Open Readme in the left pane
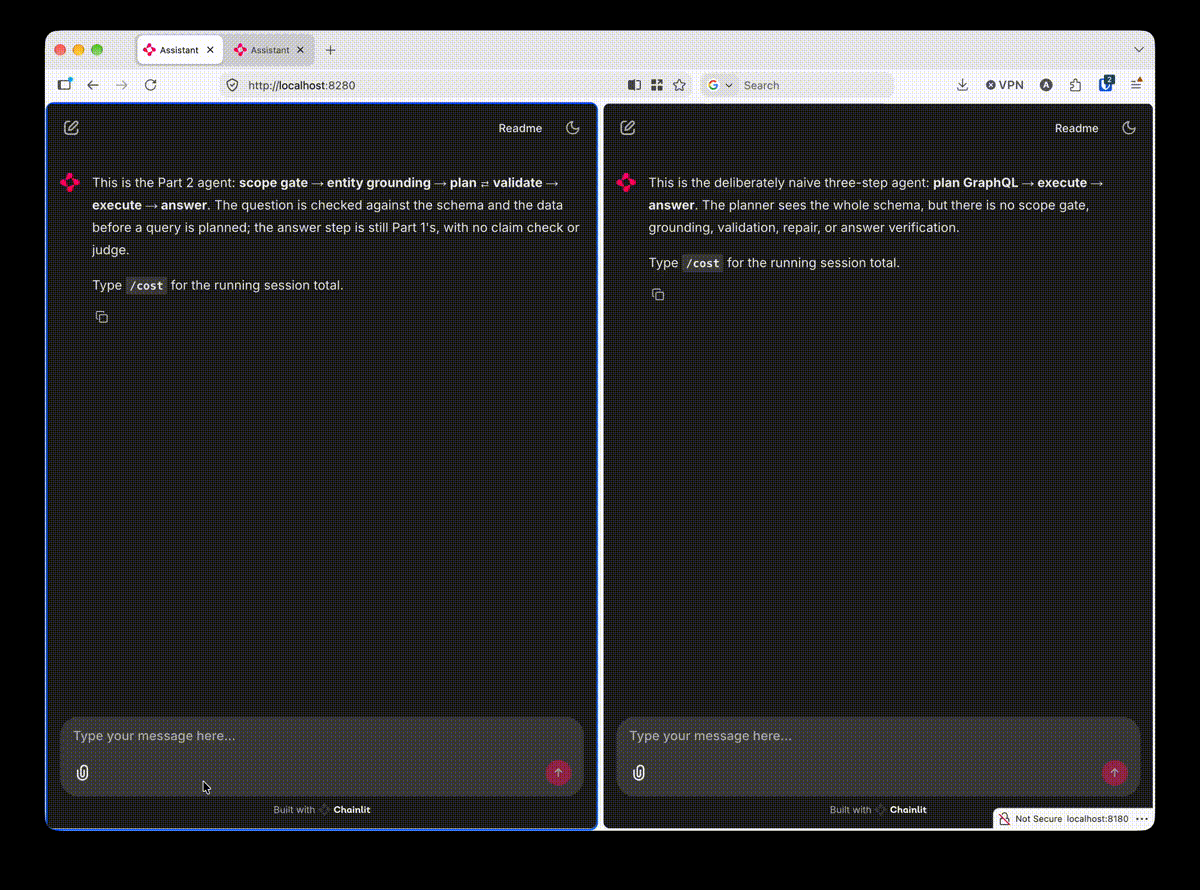The width and height of the screenshot is (1200, 890). tap(520, 128)
